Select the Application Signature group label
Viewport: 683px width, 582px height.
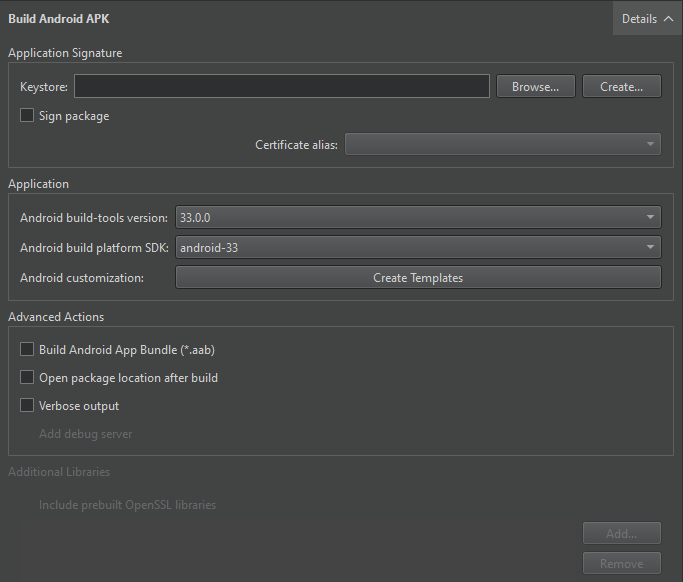tap(65, 53)
